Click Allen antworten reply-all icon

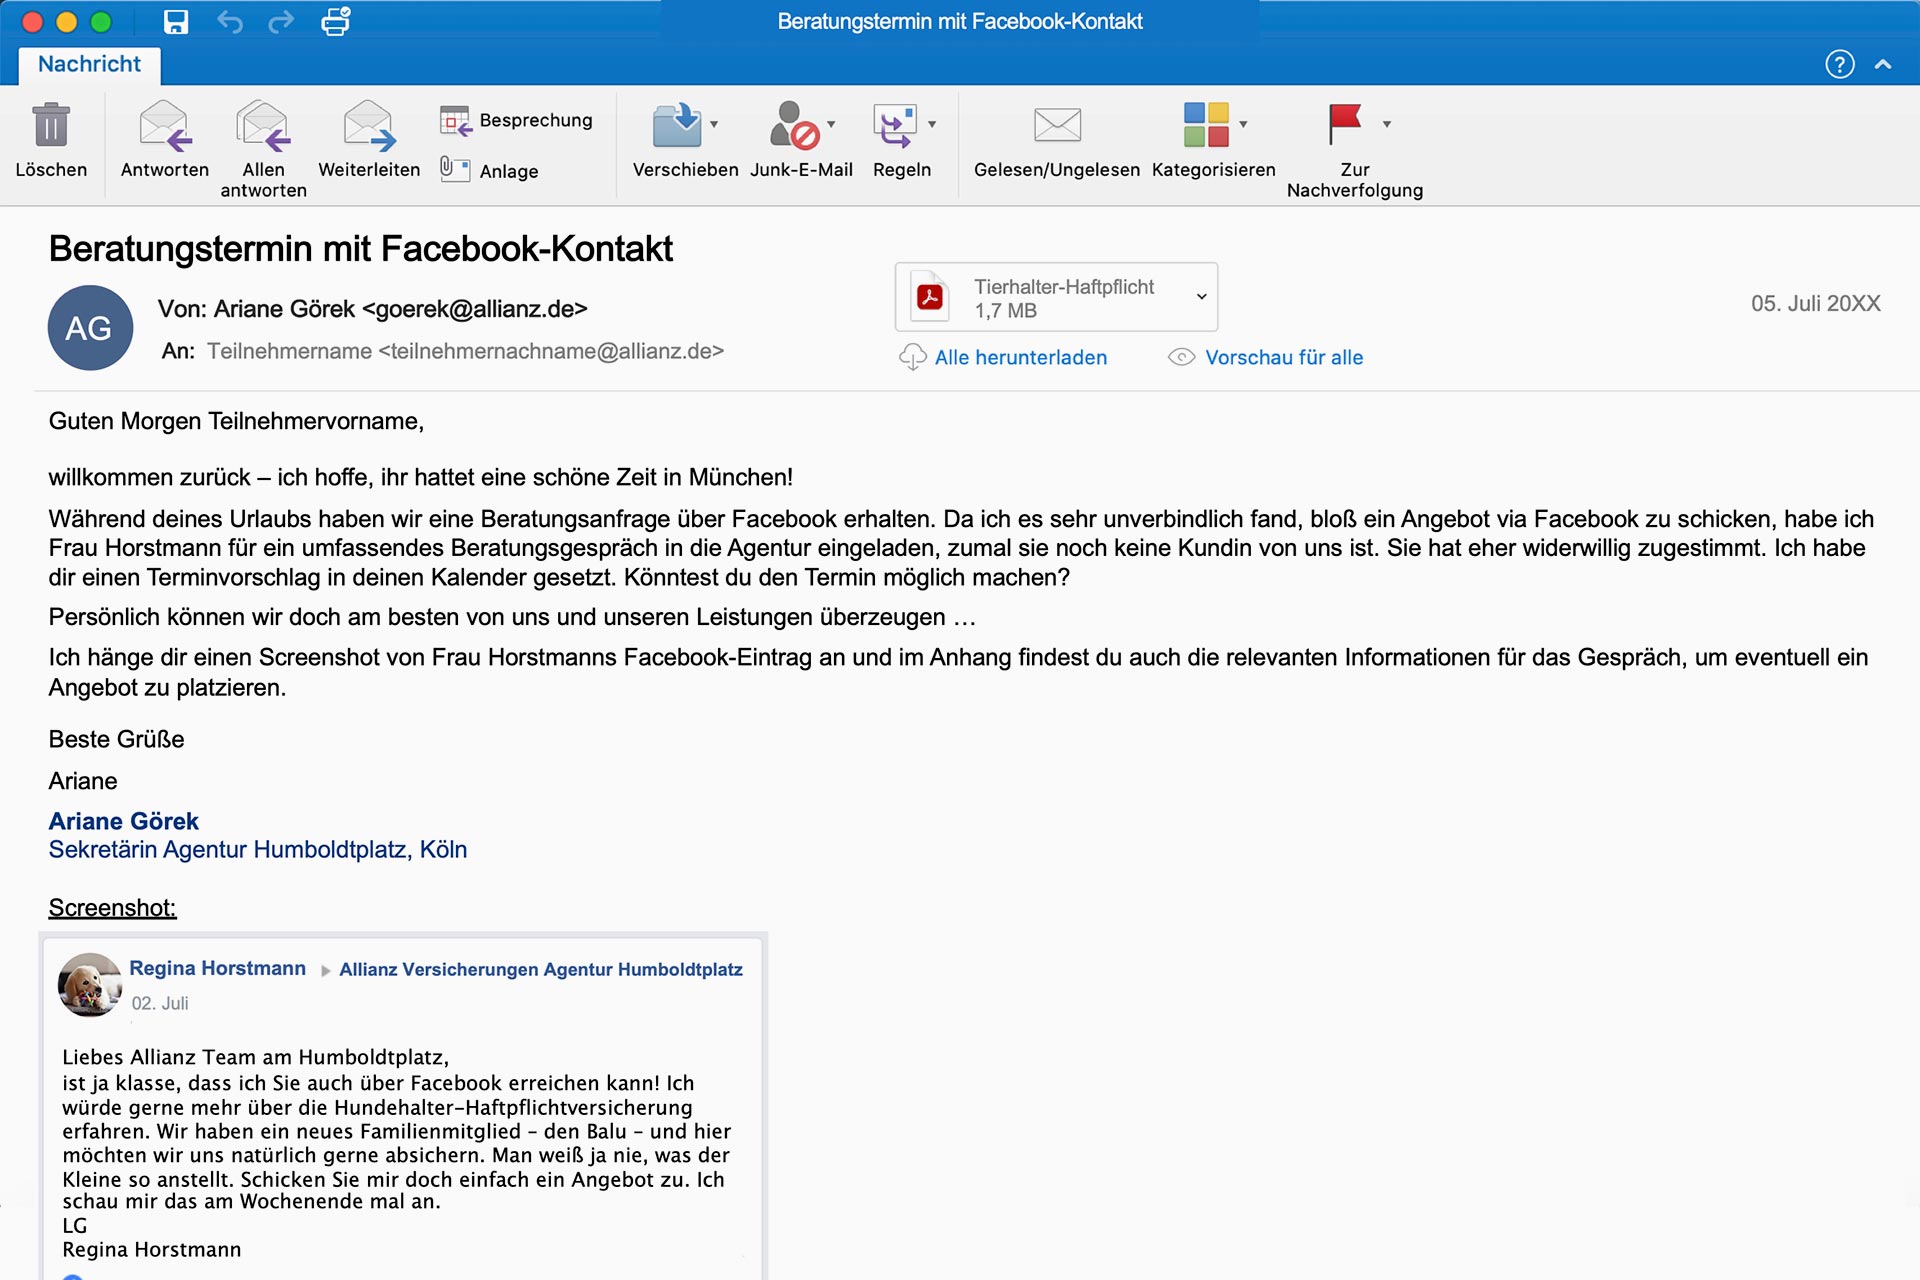pyautogui.click(x=263, y=126)
